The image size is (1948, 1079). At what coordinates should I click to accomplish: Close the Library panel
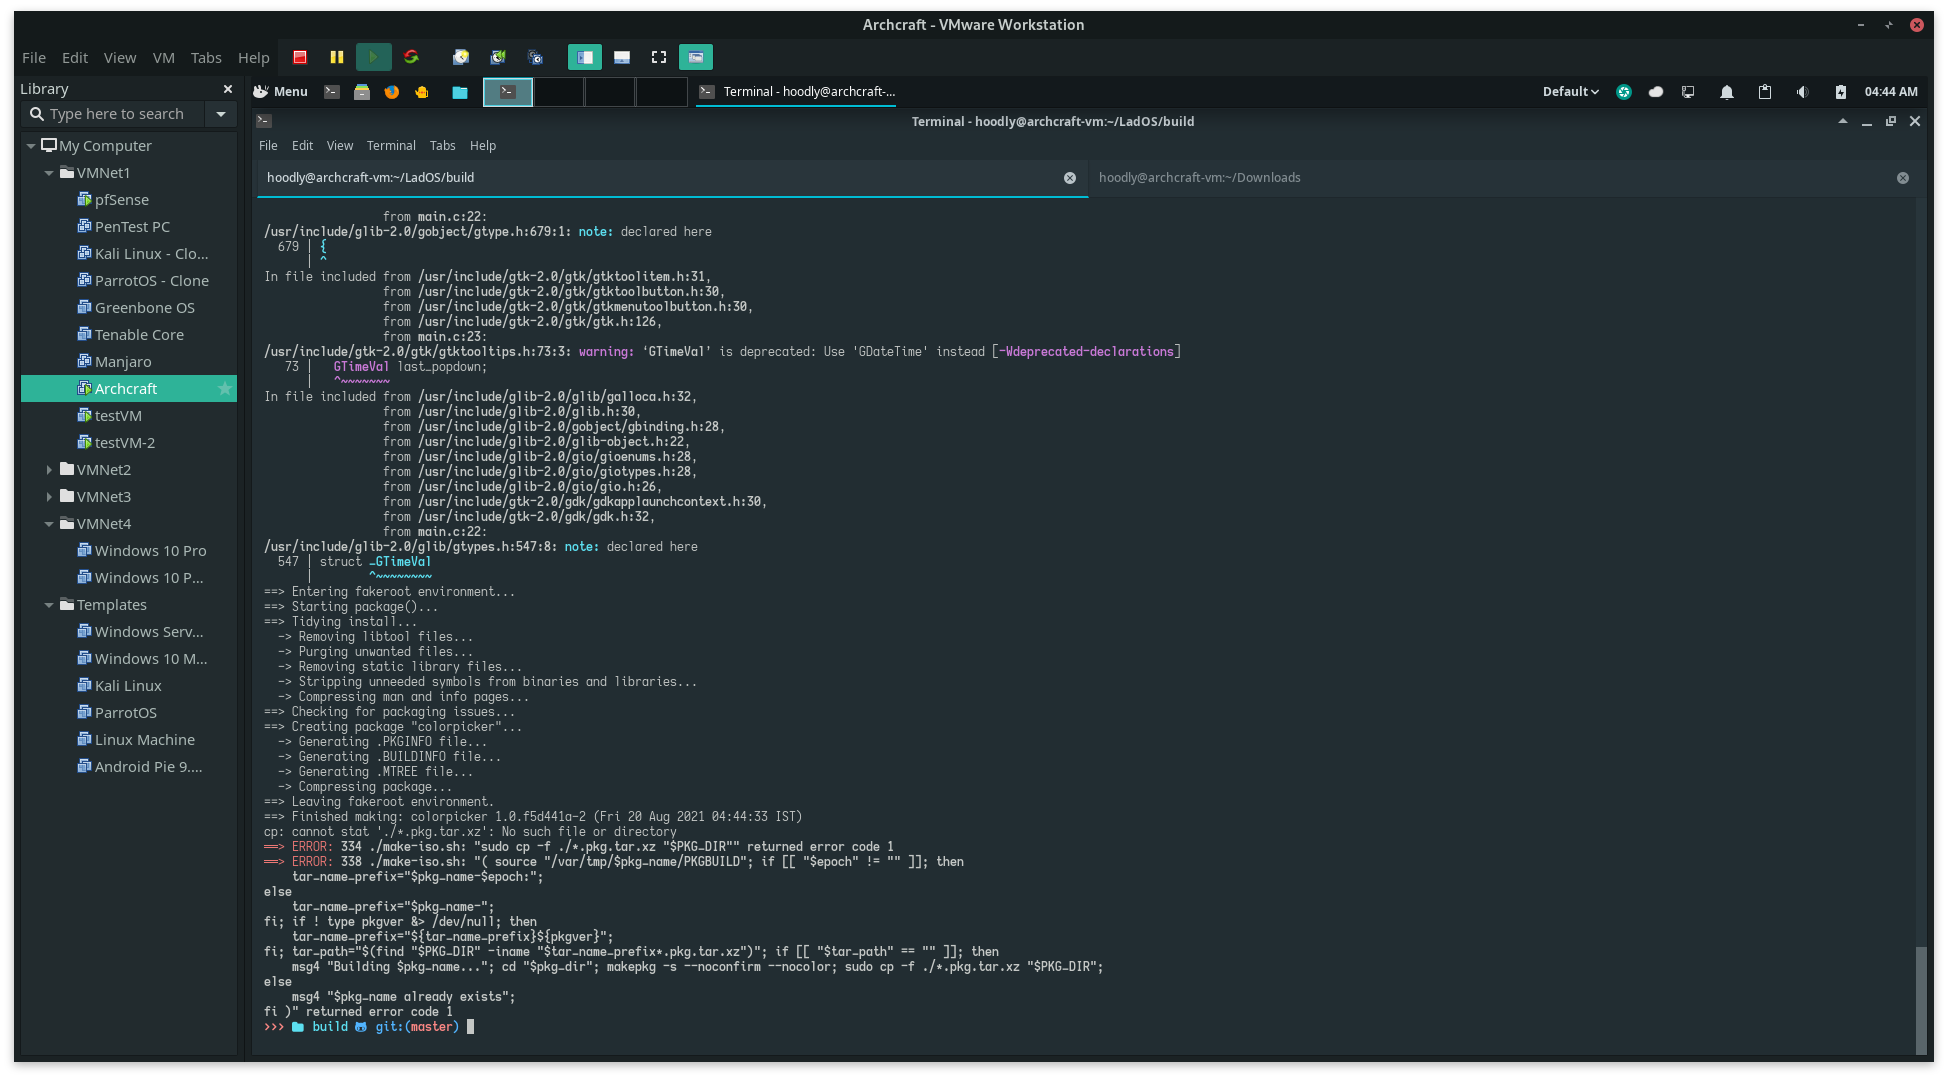coord(228,89)
